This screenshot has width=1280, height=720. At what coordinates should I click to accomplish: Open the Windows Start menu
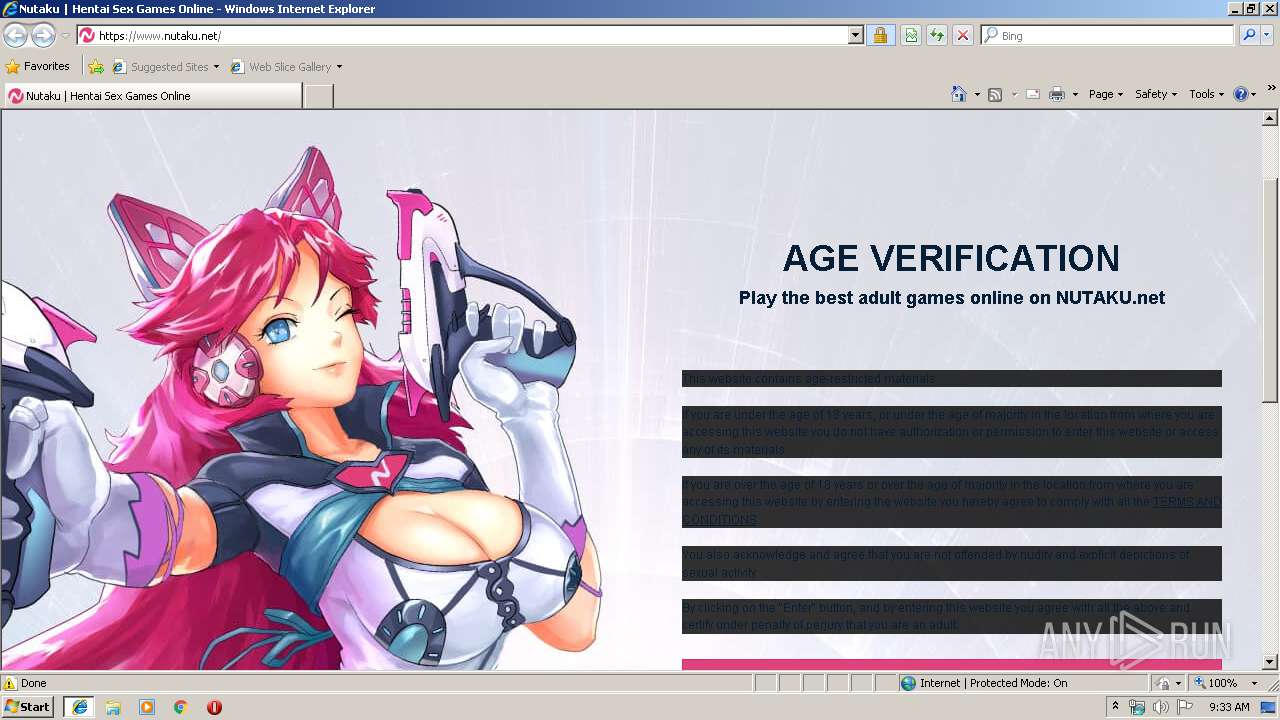[x=28, y=707]
